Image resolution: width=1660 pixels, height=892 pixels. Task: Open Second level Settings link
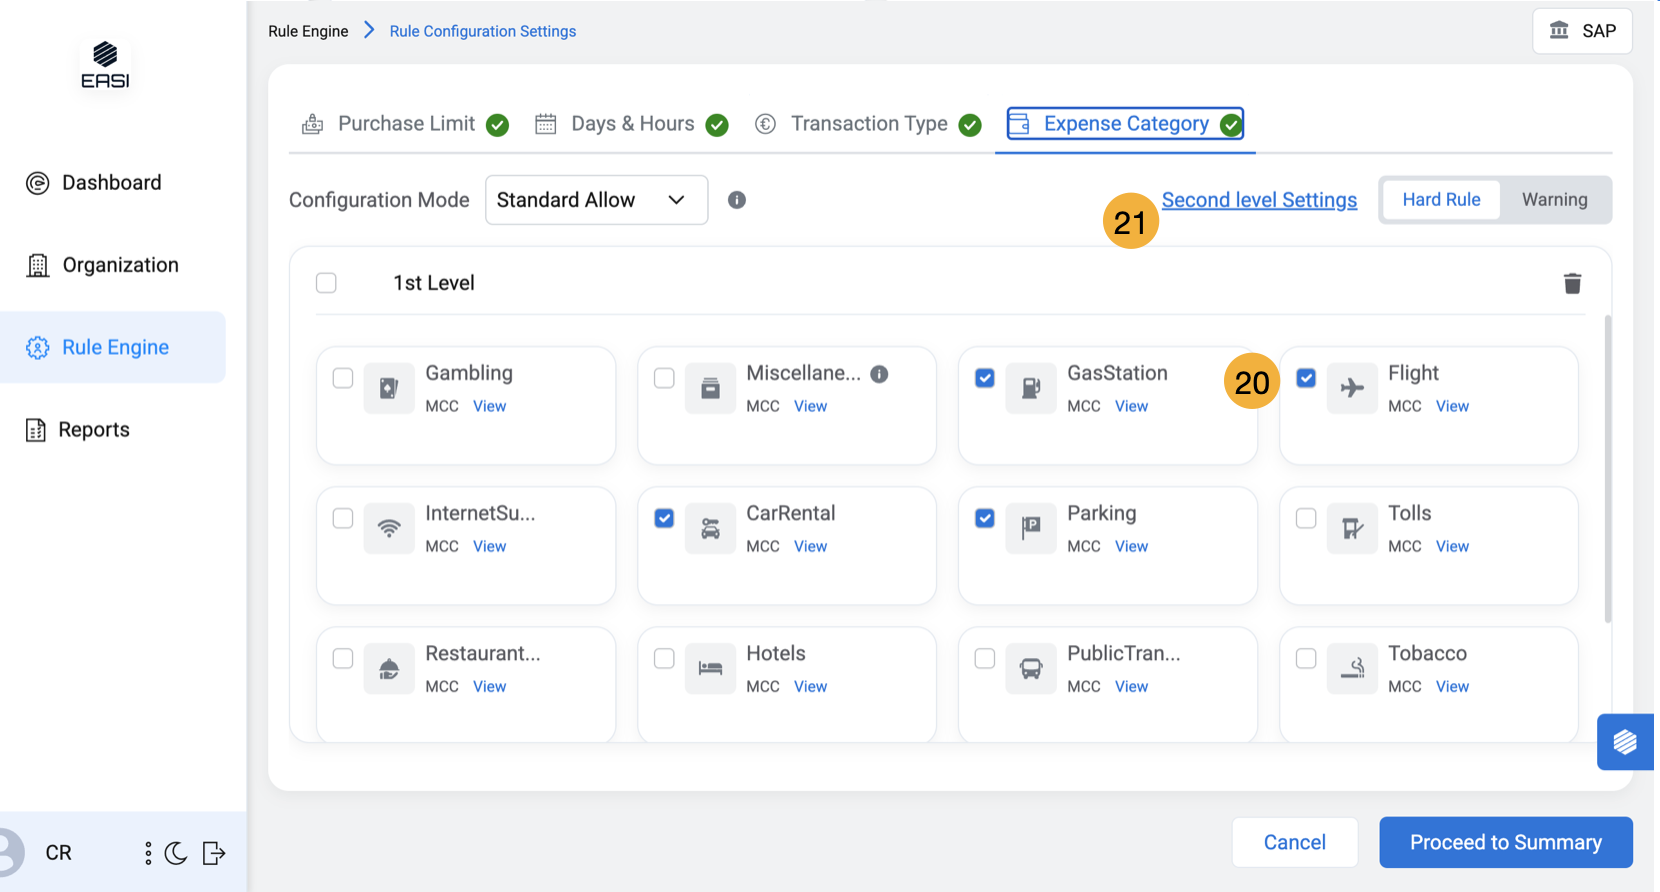(1259, 200)
